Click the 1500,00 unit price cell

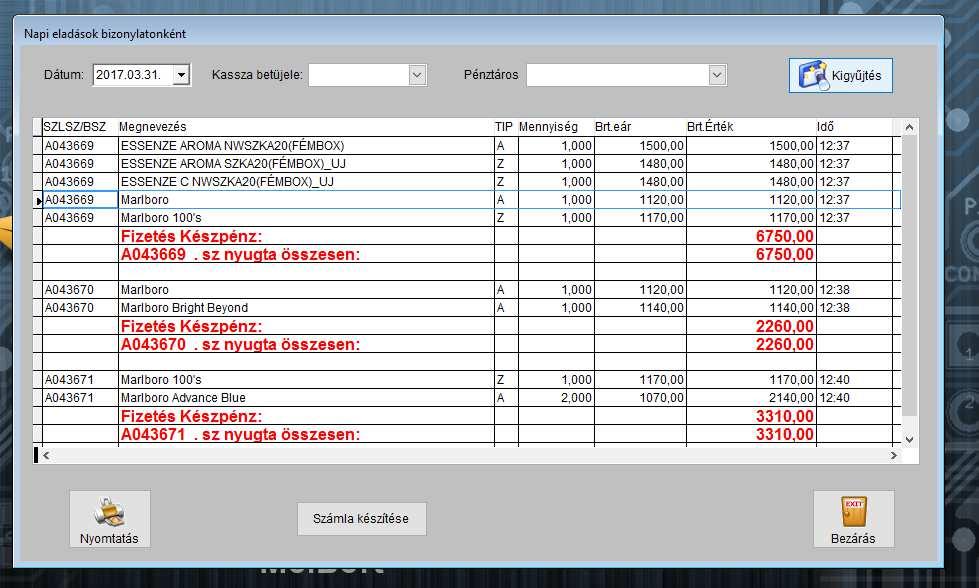tap(640, 145)
